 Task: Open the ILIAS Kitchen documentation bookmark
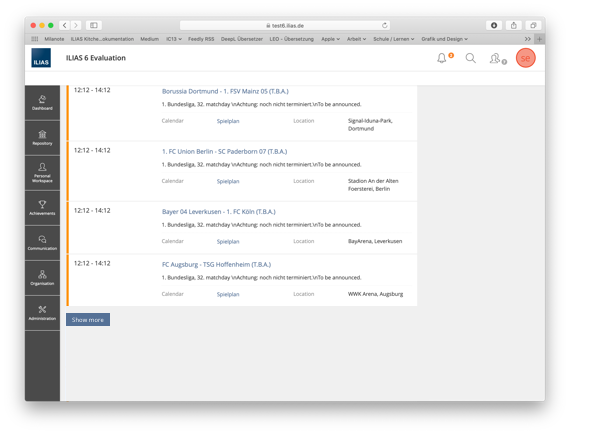click(x=102, y=39)
